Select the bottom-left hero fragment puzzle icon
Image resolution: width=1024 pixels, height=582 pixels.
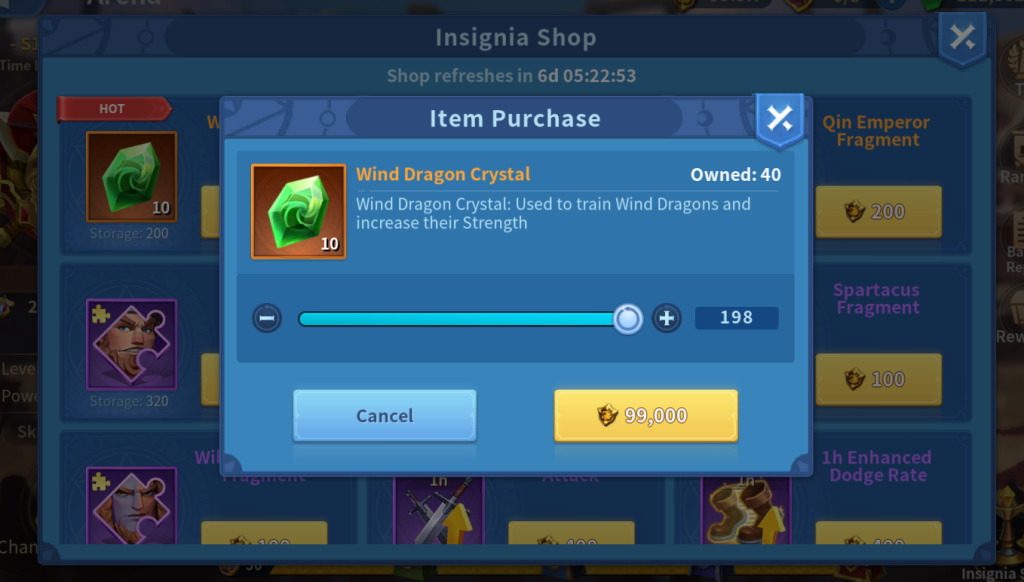(131, 506)
